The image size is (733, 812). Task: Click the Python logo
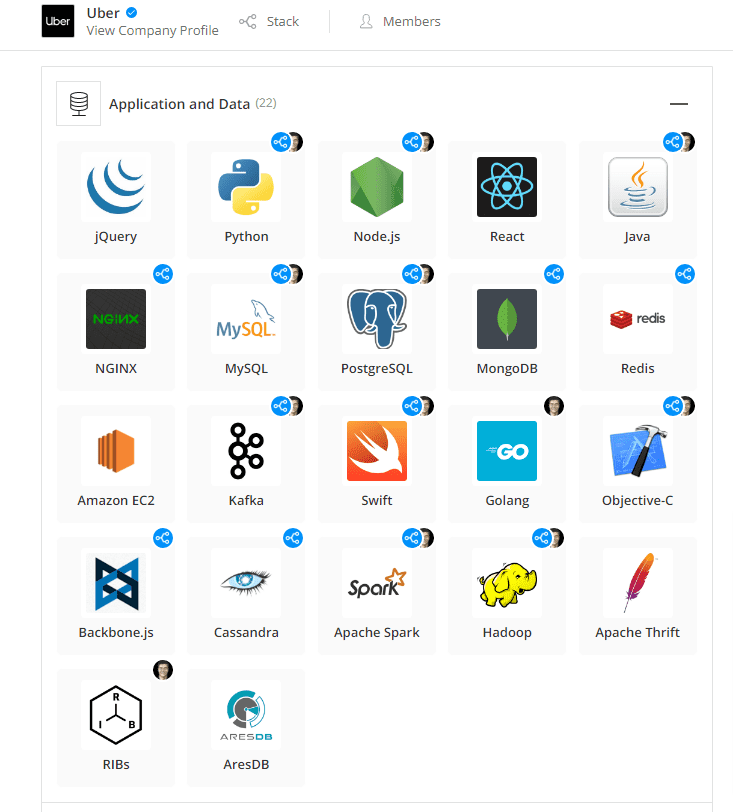246,187
